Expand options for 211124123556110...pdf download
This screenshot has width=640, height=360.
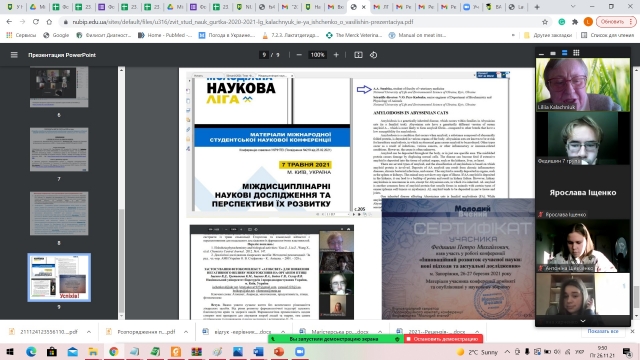(89, 332)
